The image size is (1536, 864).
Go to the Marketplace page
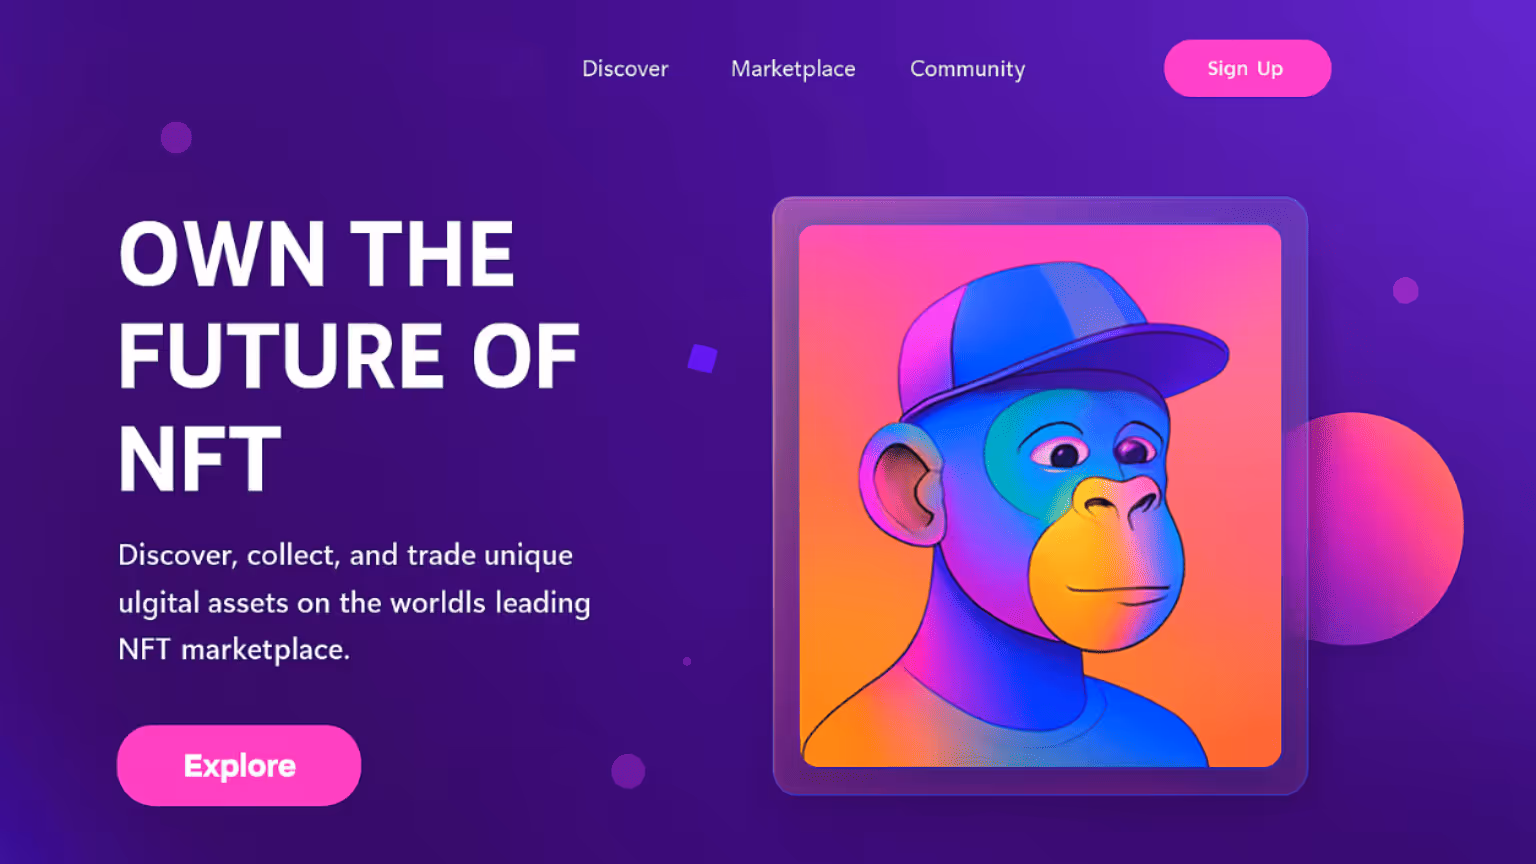793,69
